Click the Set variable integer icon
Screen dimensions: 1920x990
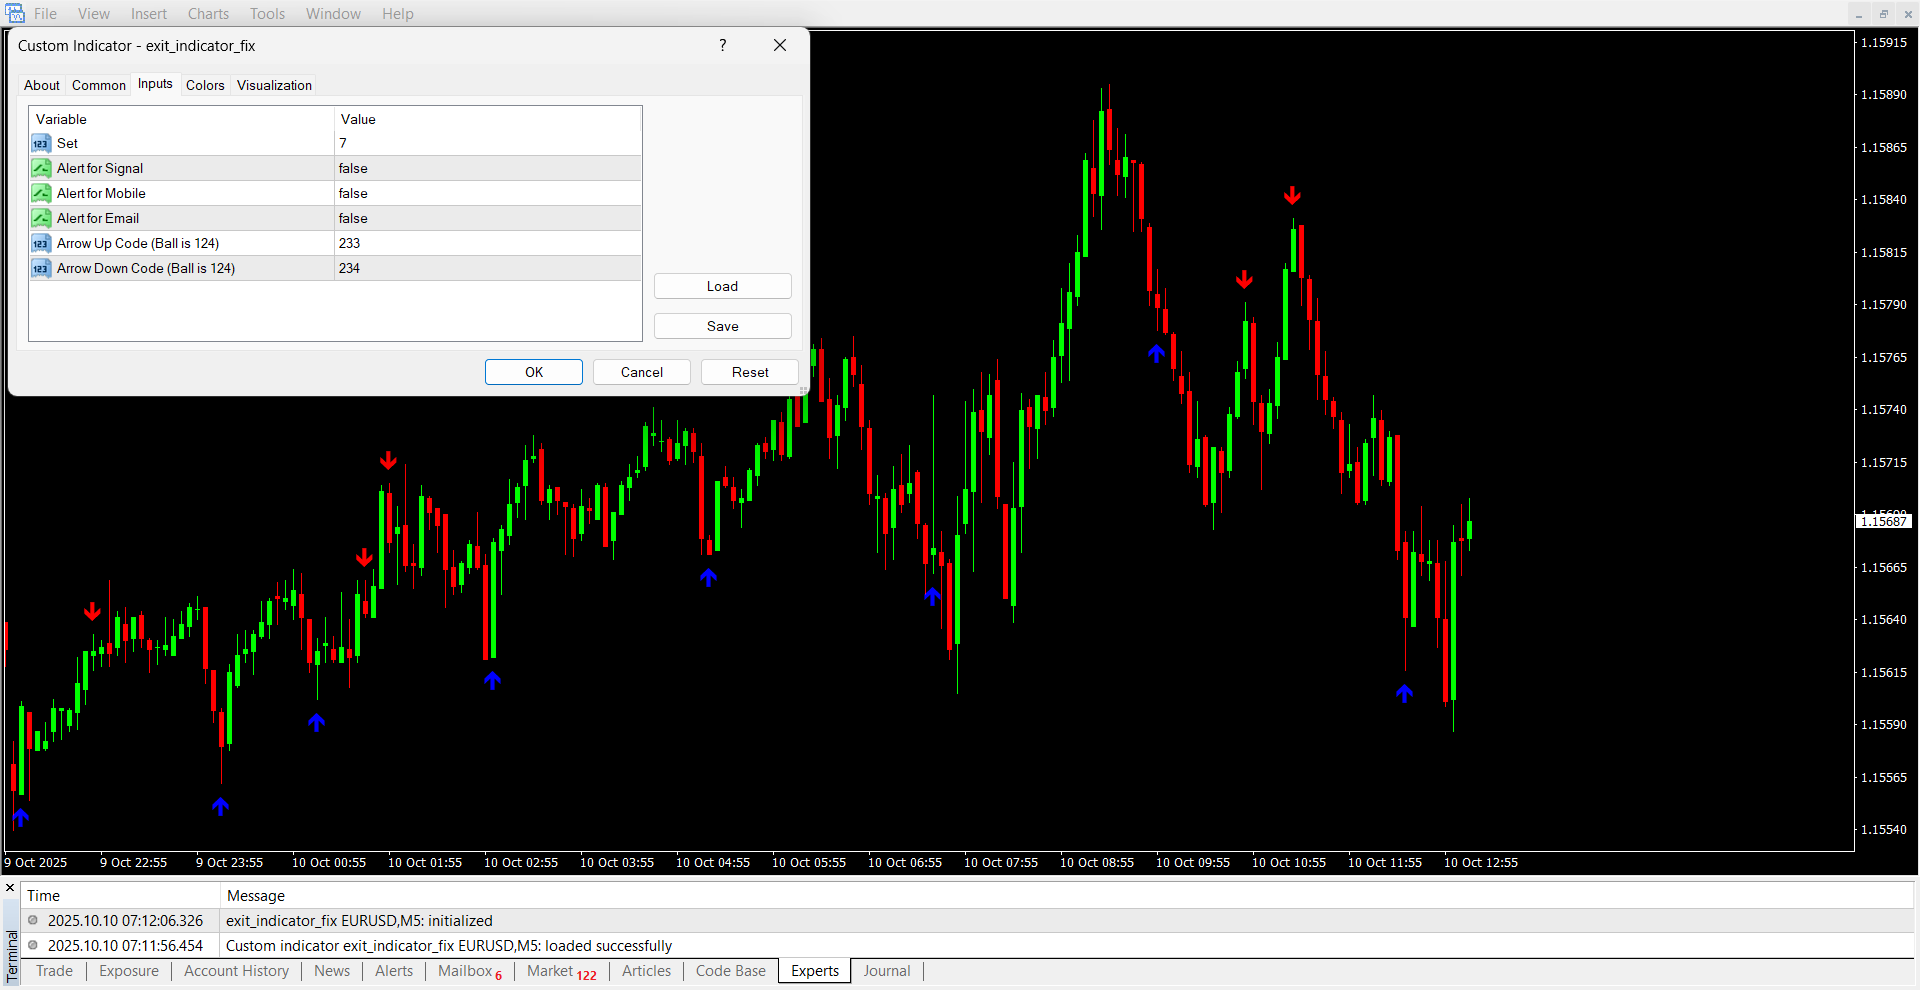pyautogui.click(x=41, y=144)
